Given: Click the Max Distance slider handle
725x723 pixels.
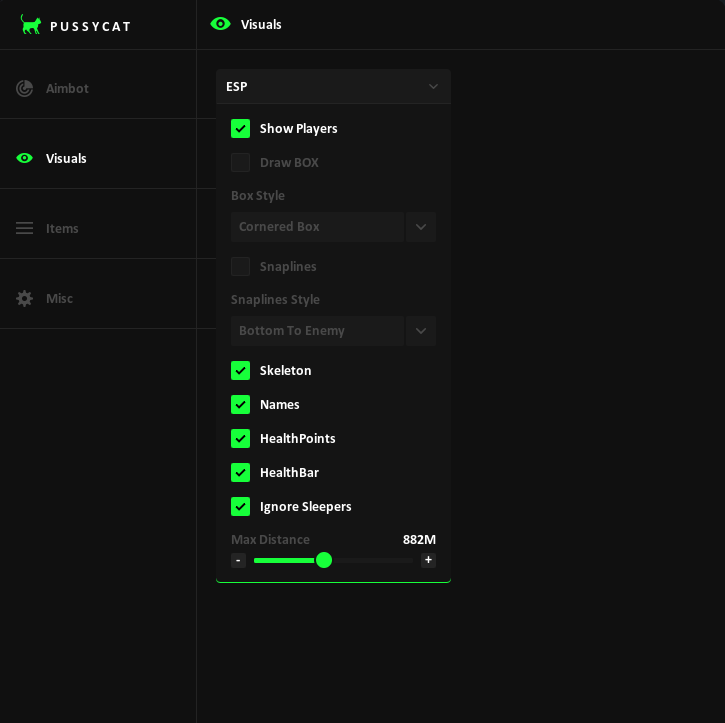Looking at the screenshot, I should coord(324,560).
